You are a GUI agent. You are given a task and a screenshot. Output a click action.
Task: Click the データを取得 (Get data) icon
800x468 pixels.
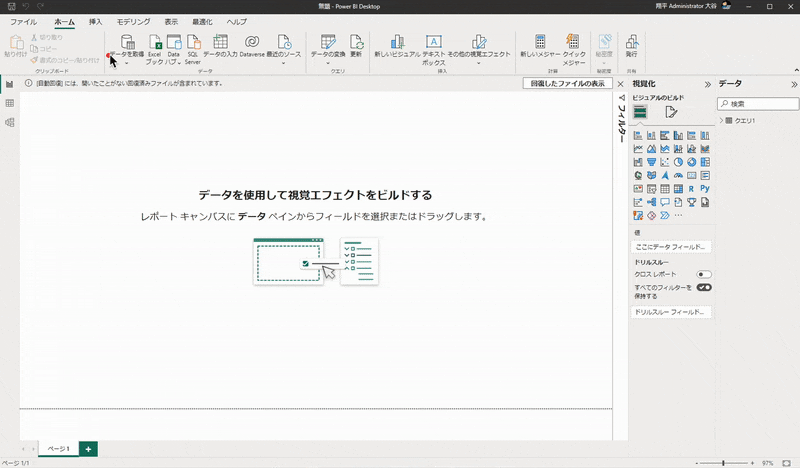click(127, 42)
